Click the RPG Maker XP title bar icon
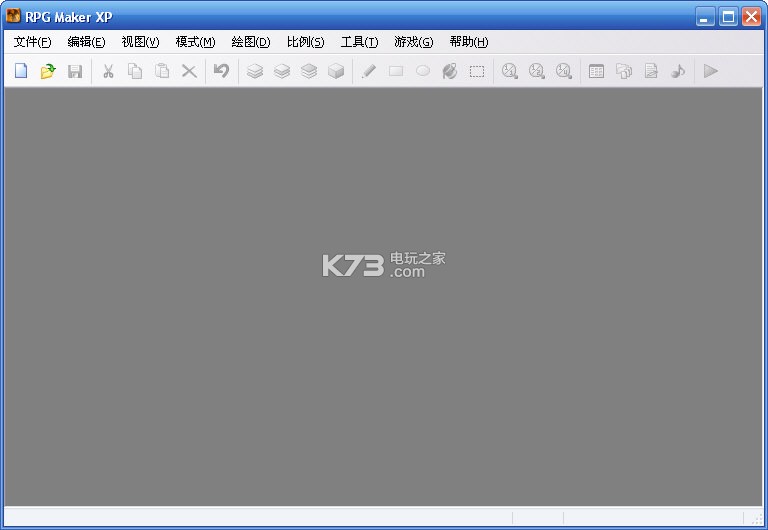 [13, 16]
